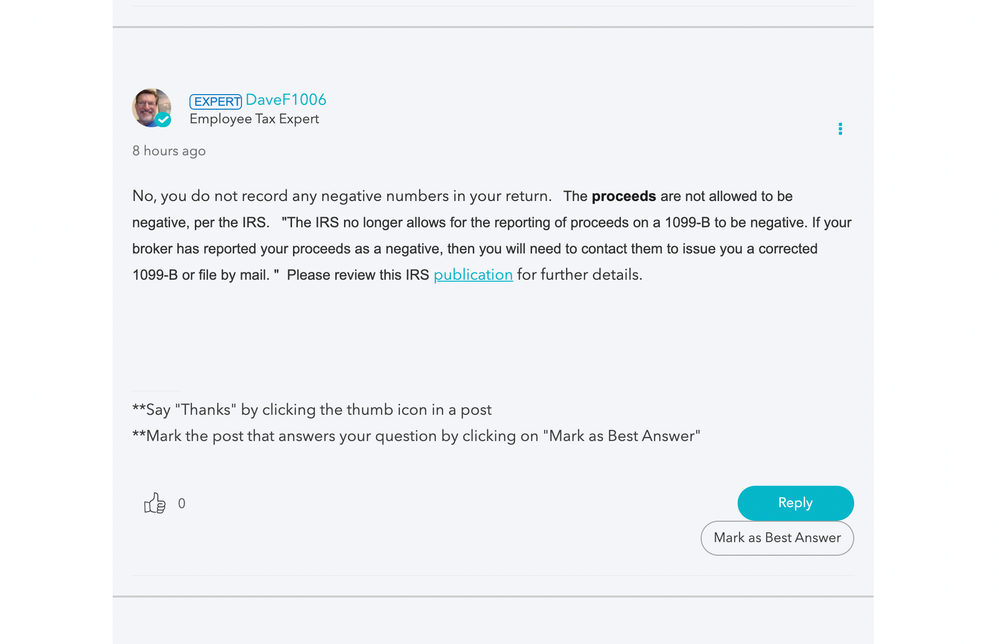The image size is (999, 644).
Task: Open the IRS publication link
Action: 473,275
